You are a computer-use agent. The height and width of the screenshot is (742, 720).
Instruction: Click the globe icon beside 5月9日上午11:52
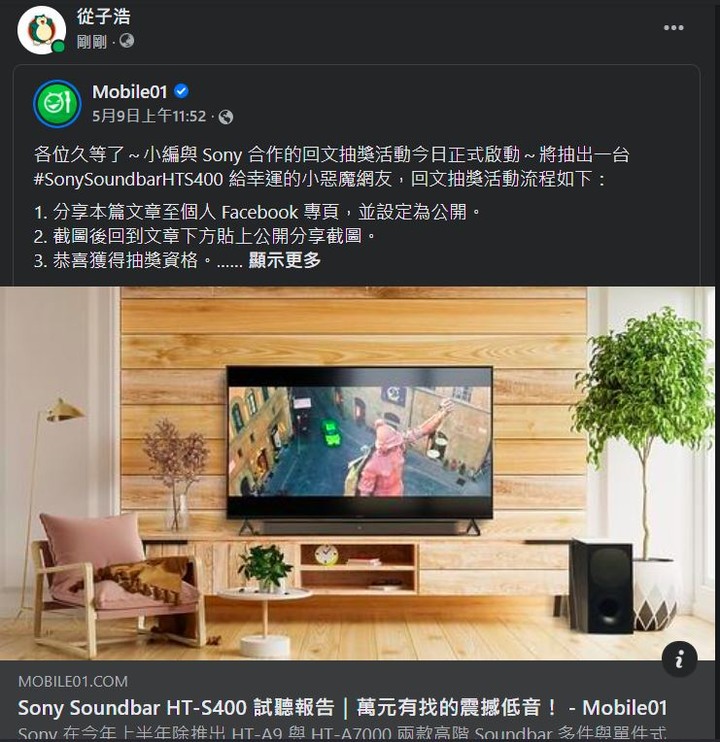[x=226, y=116]
